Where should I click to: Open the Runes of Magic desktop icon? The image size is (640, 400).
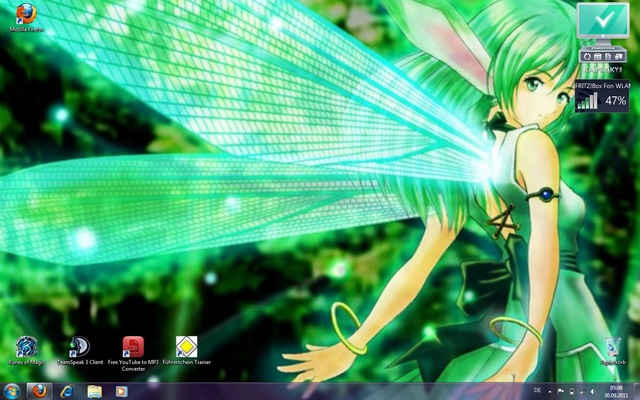coord(28,347)
